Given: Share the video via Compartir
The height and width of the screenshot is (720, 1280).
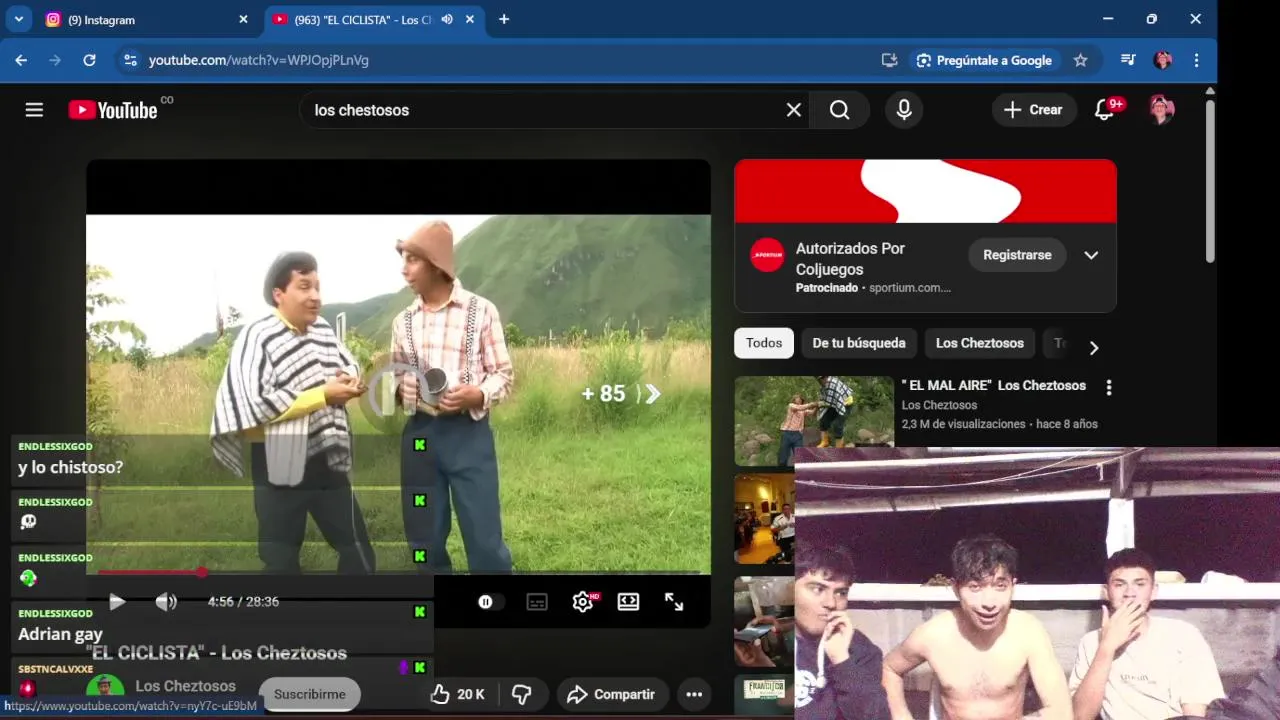Looking at the screenshot, I should click(610, 694).
